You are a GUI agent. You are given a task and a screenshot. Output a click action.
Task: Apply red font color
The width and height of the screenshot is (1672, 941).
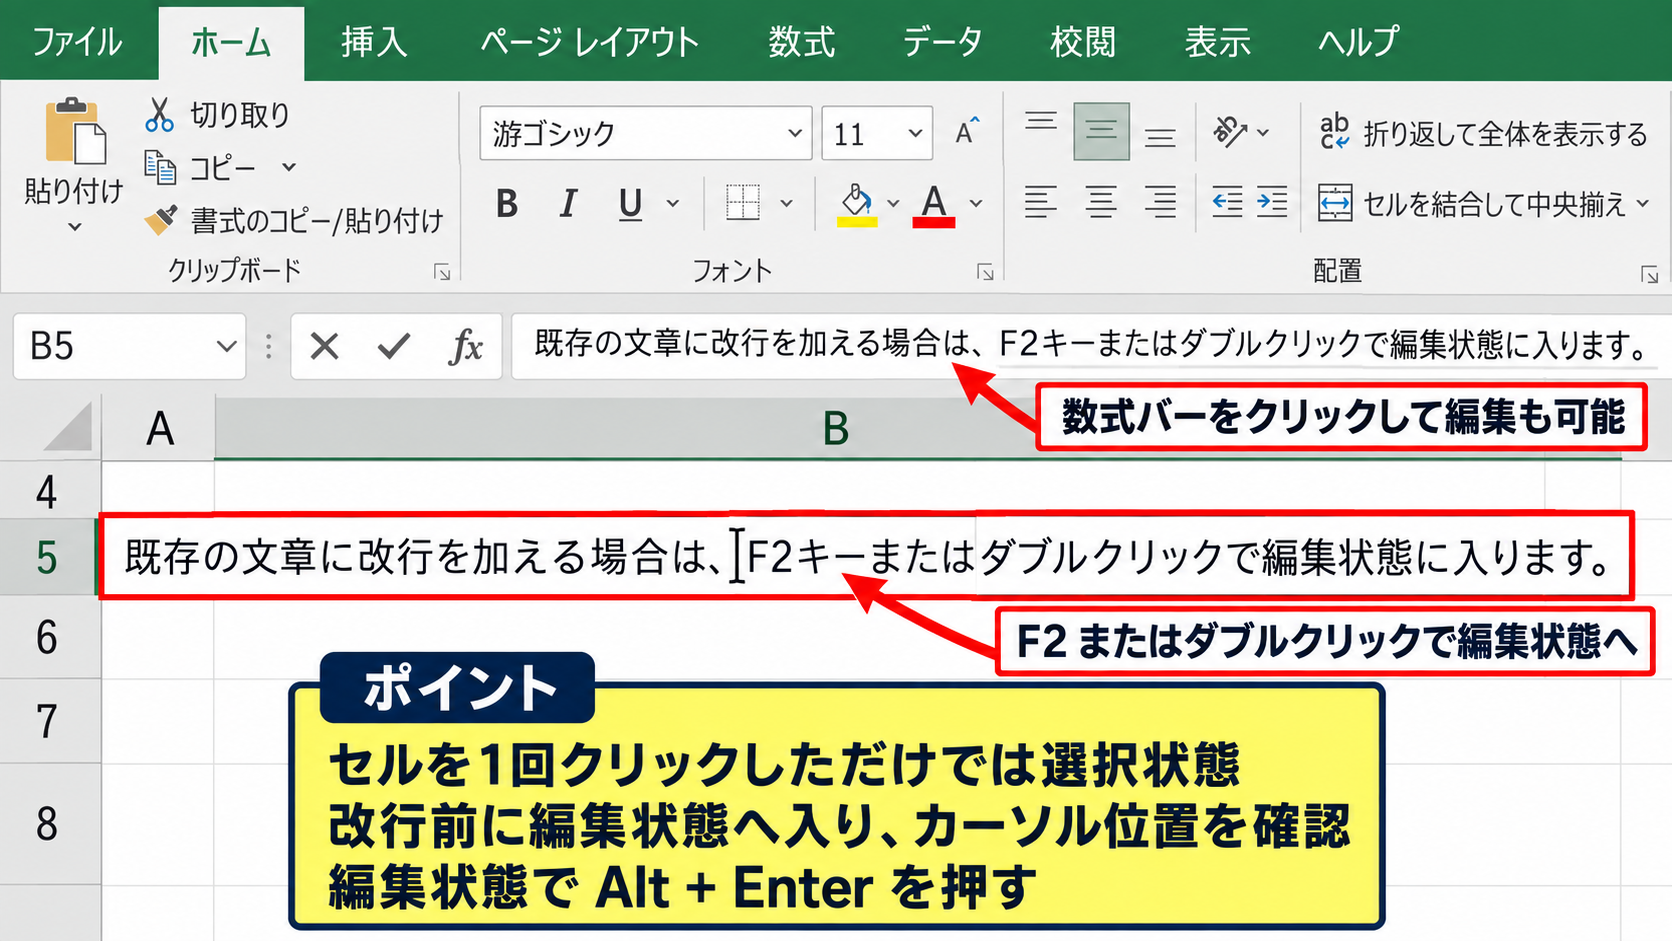click(x=934, y=205)
